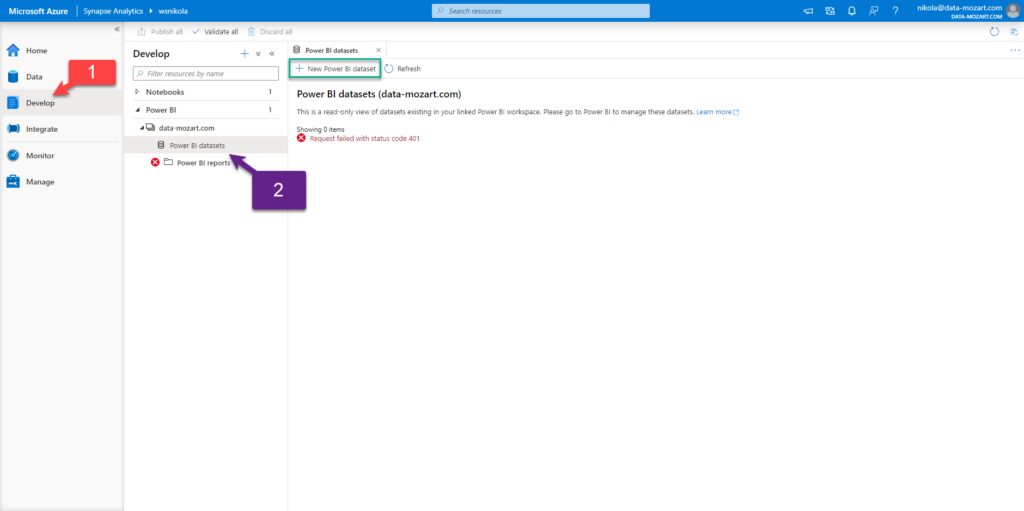Click the error icon beside Power BI reports
The width and height of the screenshot is (1024, 511).
tap(155, 163)
